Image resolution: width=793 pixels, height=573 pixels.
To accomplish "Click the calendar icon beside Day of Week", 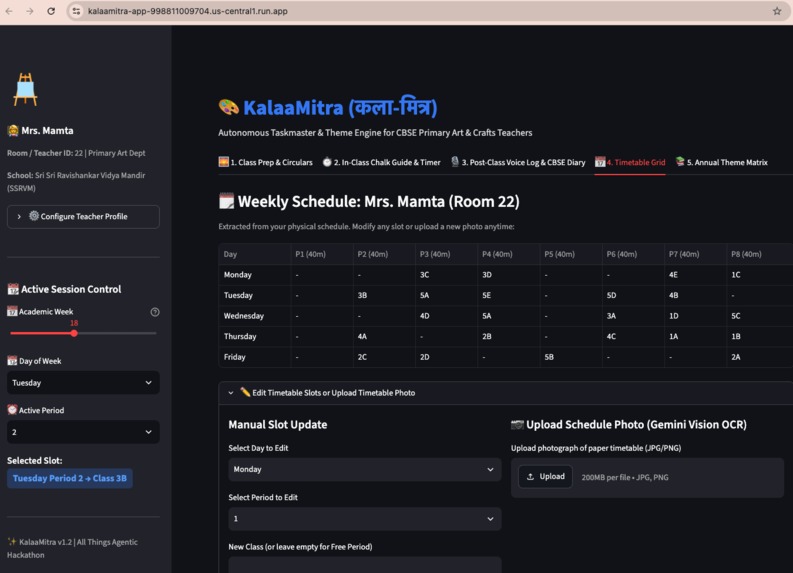I will [12, 361].
